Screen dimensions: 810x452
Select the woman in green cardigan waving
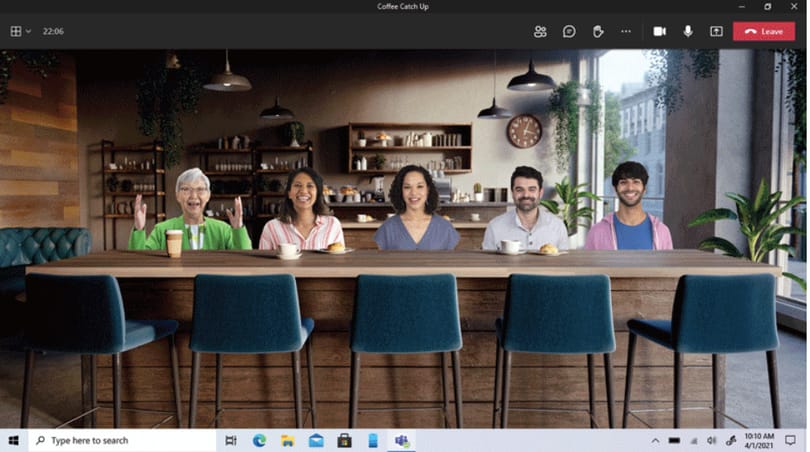(x=191, y=211)
